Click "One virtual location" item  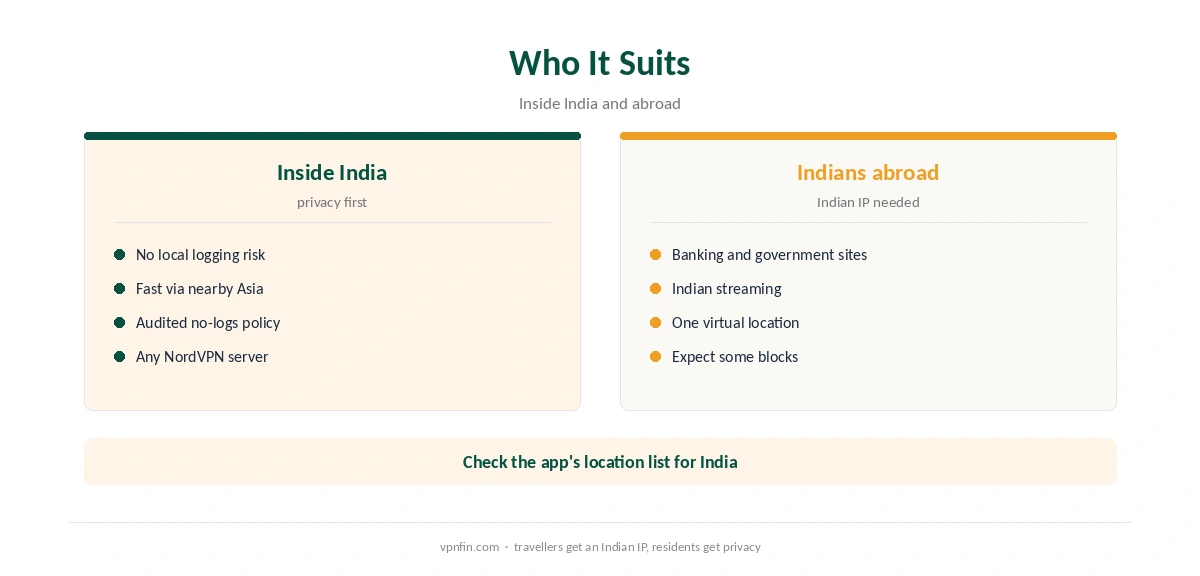pyautogui.click(x=735, y=323)
